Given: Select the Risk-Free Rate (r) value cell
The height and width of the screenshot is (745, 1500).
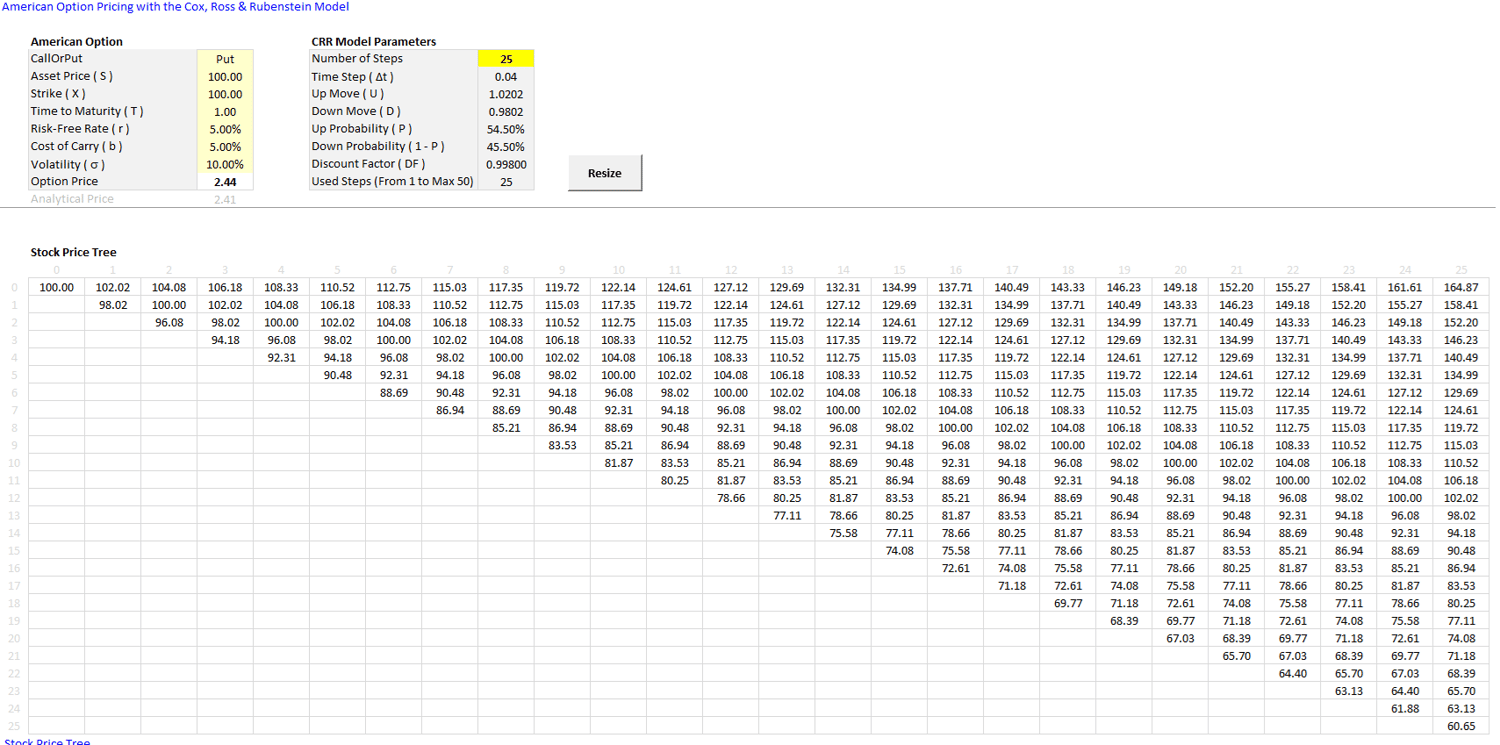Looking at the screenshot, I should [225, 129].
